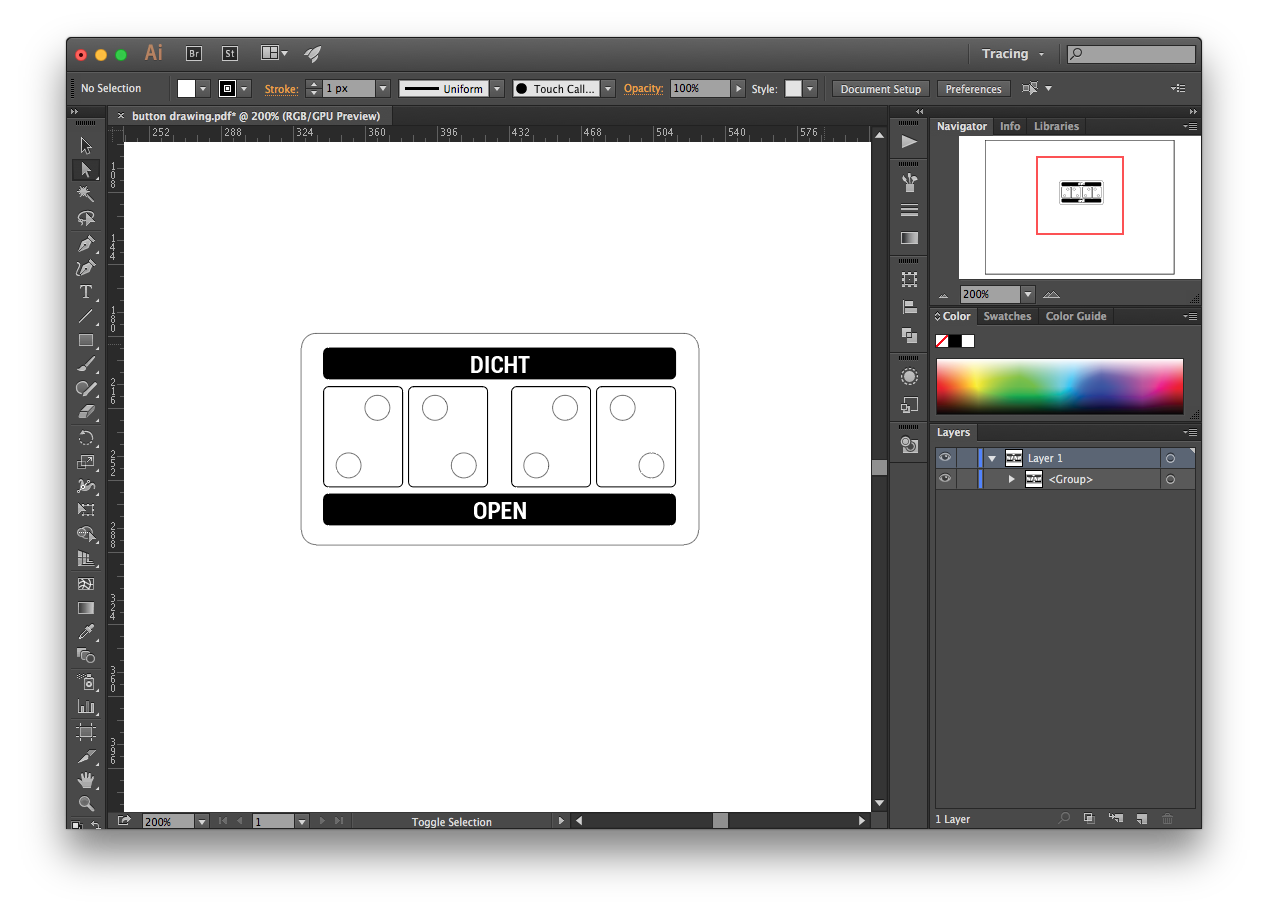This screenshot has width=1268, height=919.
Task: Pick a color from the spectrum bar
Action: (x=1059, y=385)
